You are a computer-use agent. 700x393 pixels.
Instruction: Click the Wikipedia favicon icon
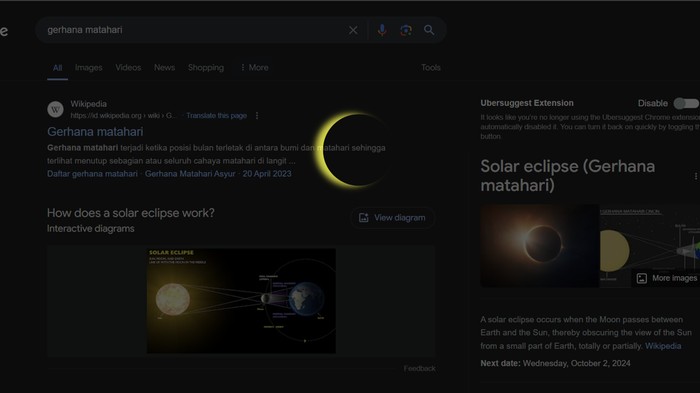click(x=55, y=109)
